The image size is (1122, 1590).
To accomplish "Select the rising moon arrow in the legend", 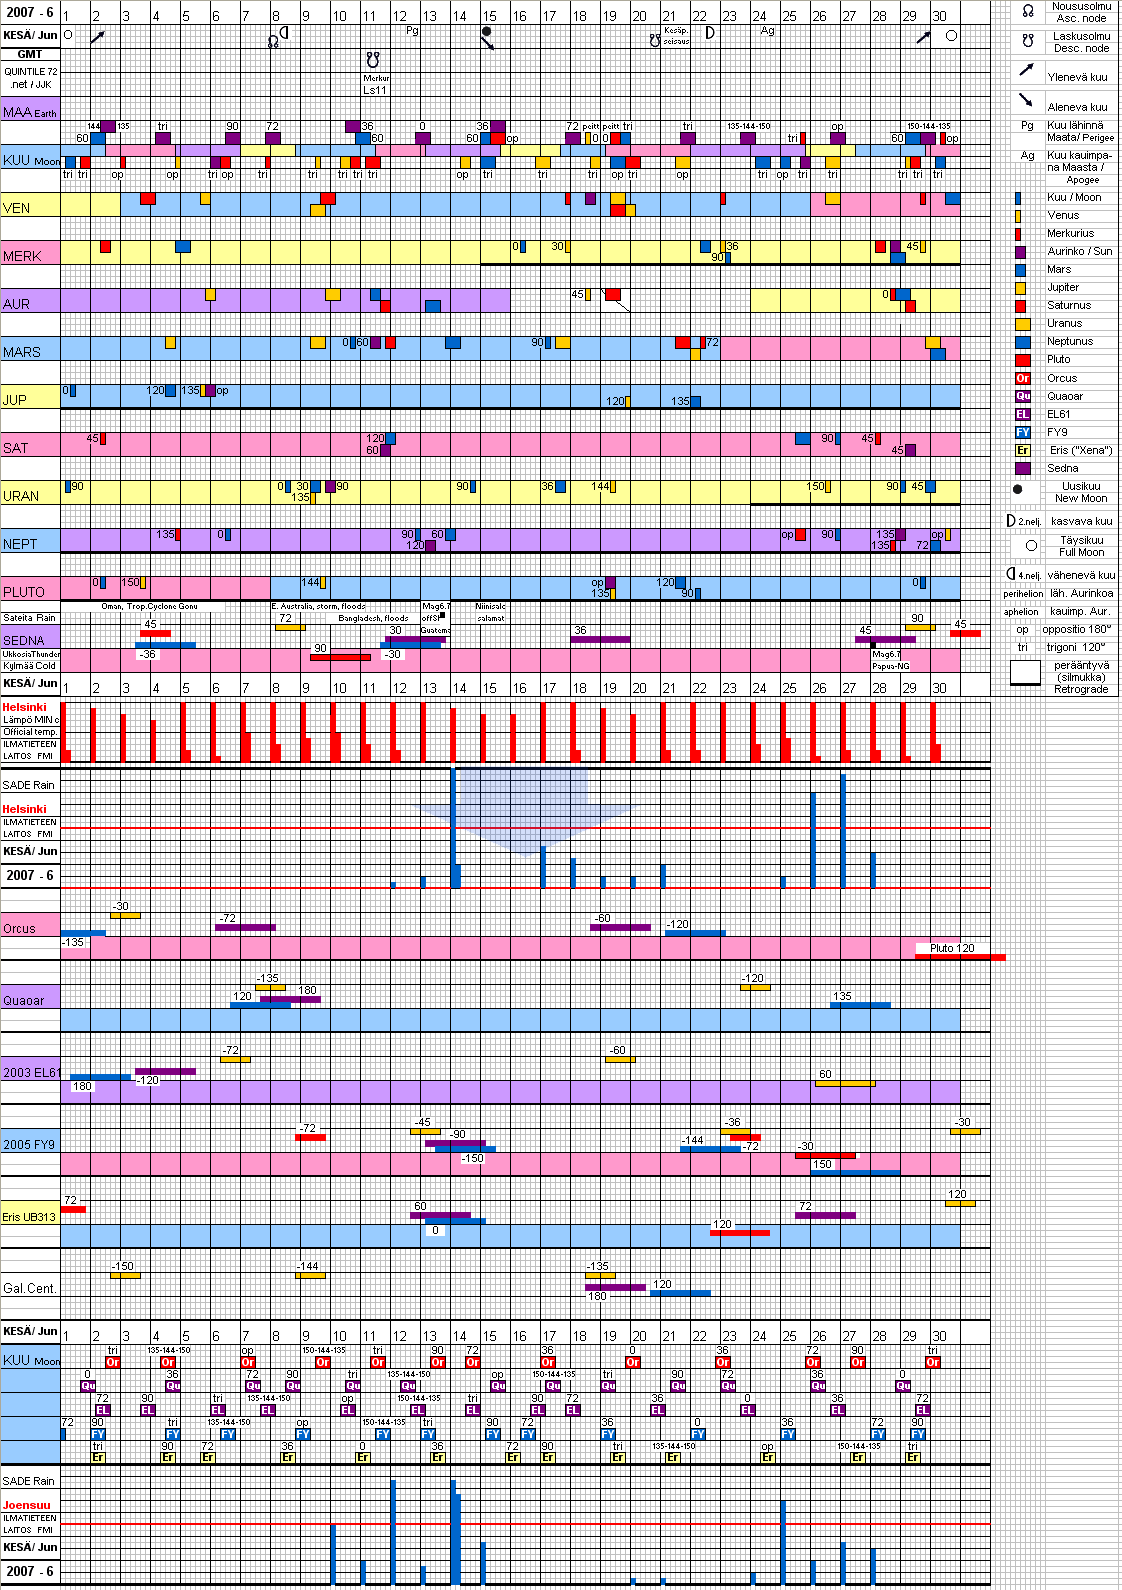I will tap(1026, 70).
